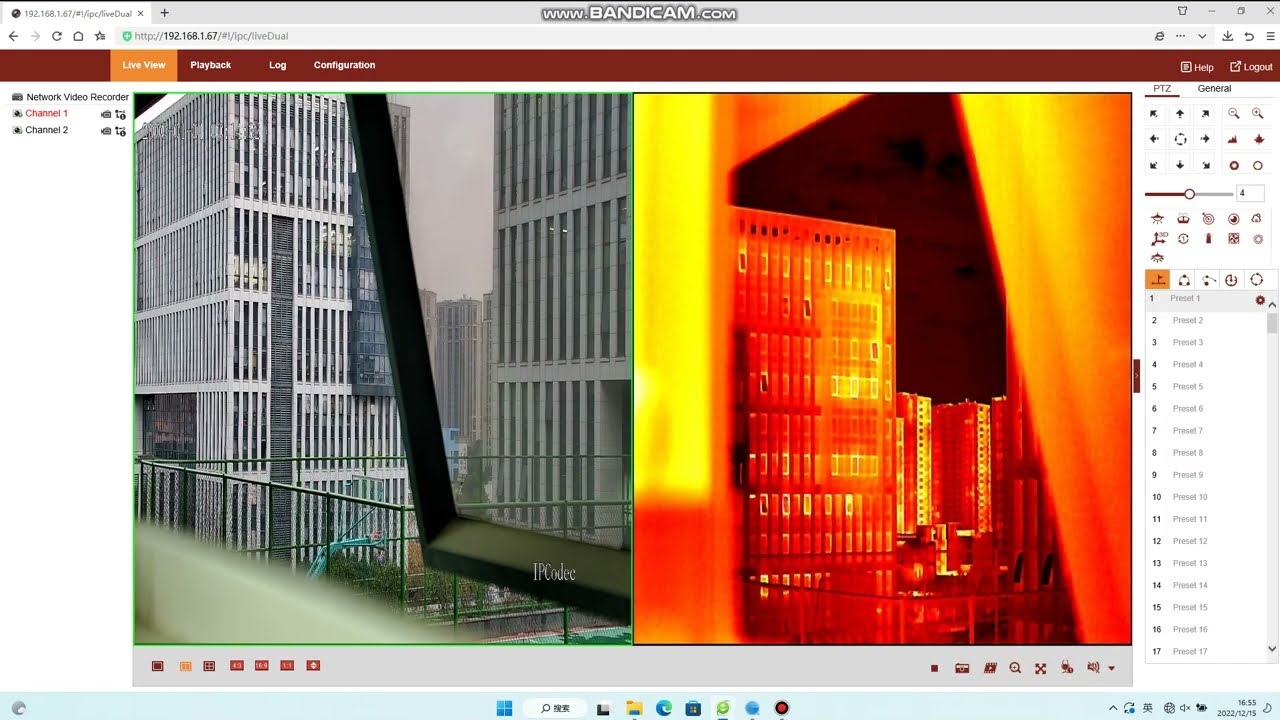Adjust the PTZ speed slider
The height and width of the screenshot is (720, 1280).
[x=1189, y=194]
